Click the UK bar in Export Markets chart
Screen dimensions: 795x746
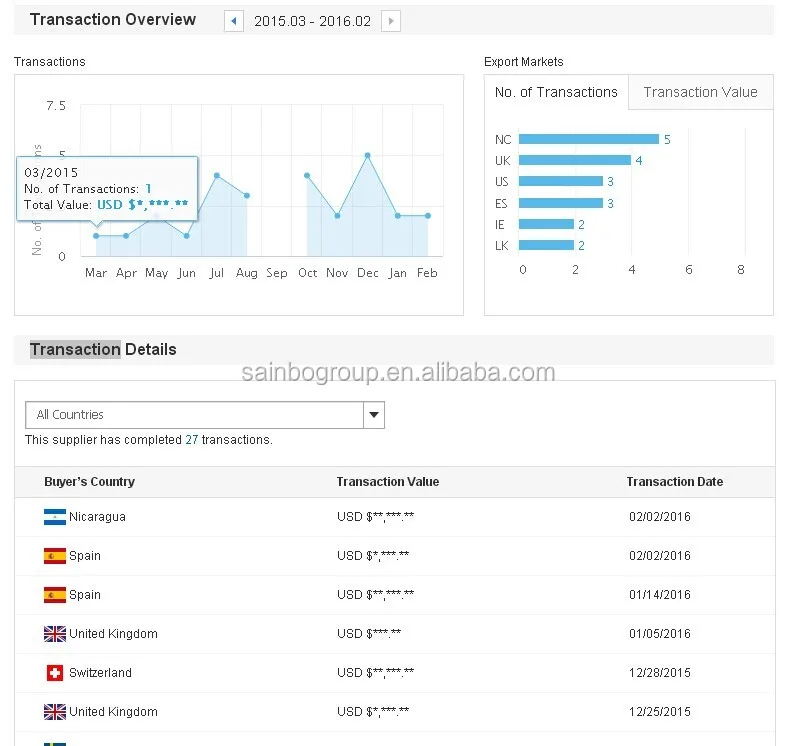[575, 160]
